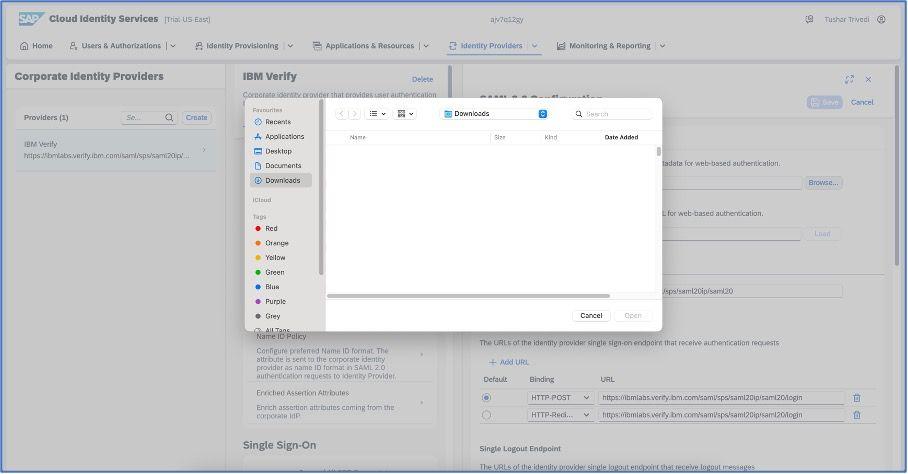Viewport: 908px width, 474px height.
Task: Click the Save button in configuration panel
Action: (825, 102)
